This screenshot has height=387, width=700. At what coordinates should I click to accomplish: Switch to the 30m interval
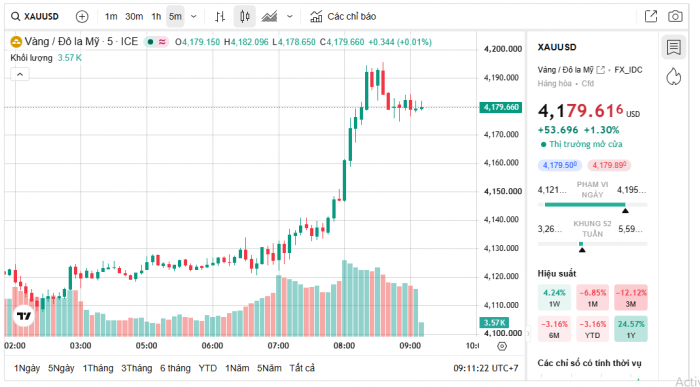click(x=134, y=17)
